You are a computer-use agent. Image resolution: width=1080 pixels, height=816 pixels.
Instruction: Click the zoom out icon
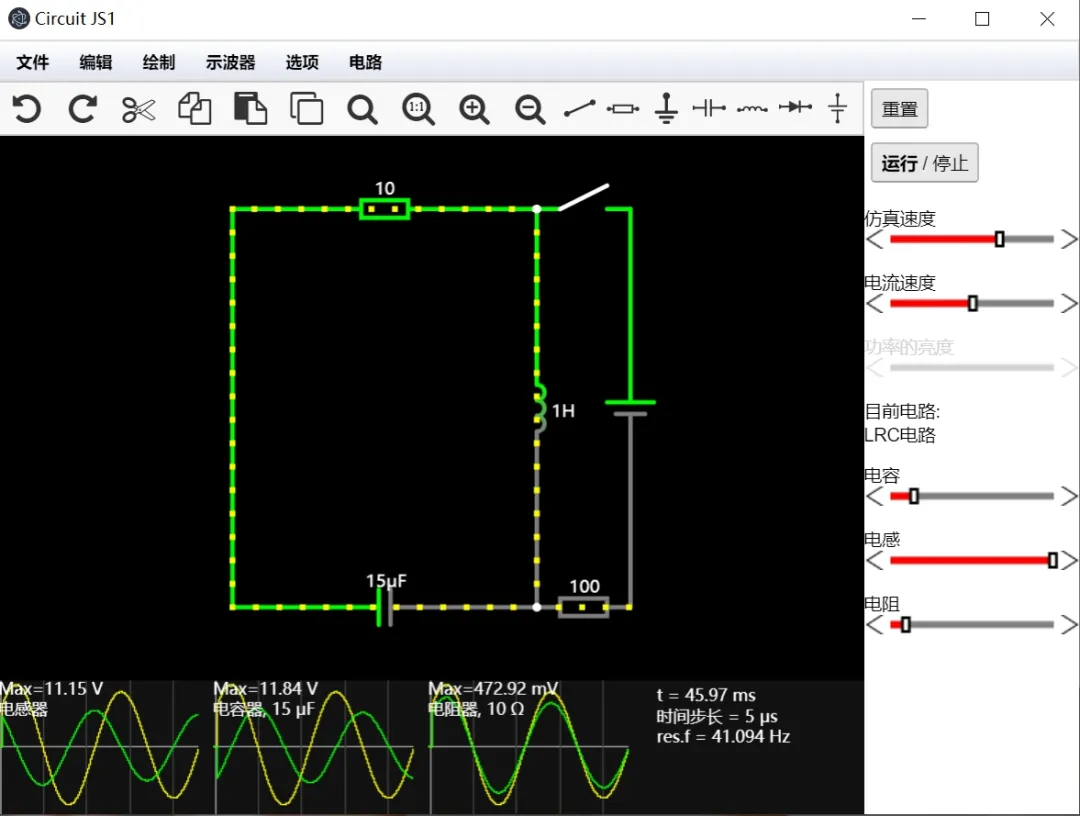530,109
